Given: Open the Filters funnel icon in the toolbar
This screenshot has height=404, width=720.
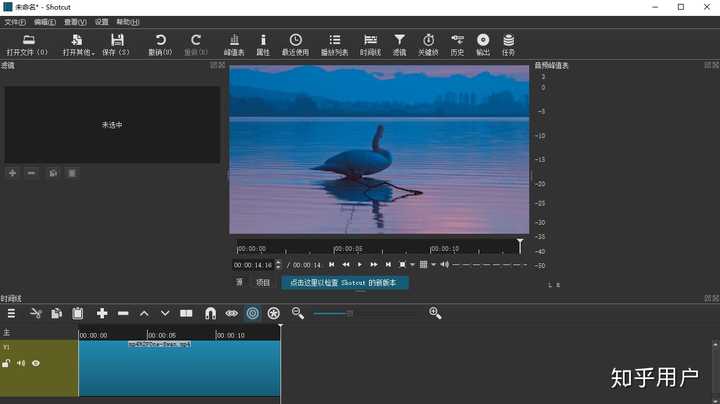Looking at the screenshot, I should tap(399, 45).
